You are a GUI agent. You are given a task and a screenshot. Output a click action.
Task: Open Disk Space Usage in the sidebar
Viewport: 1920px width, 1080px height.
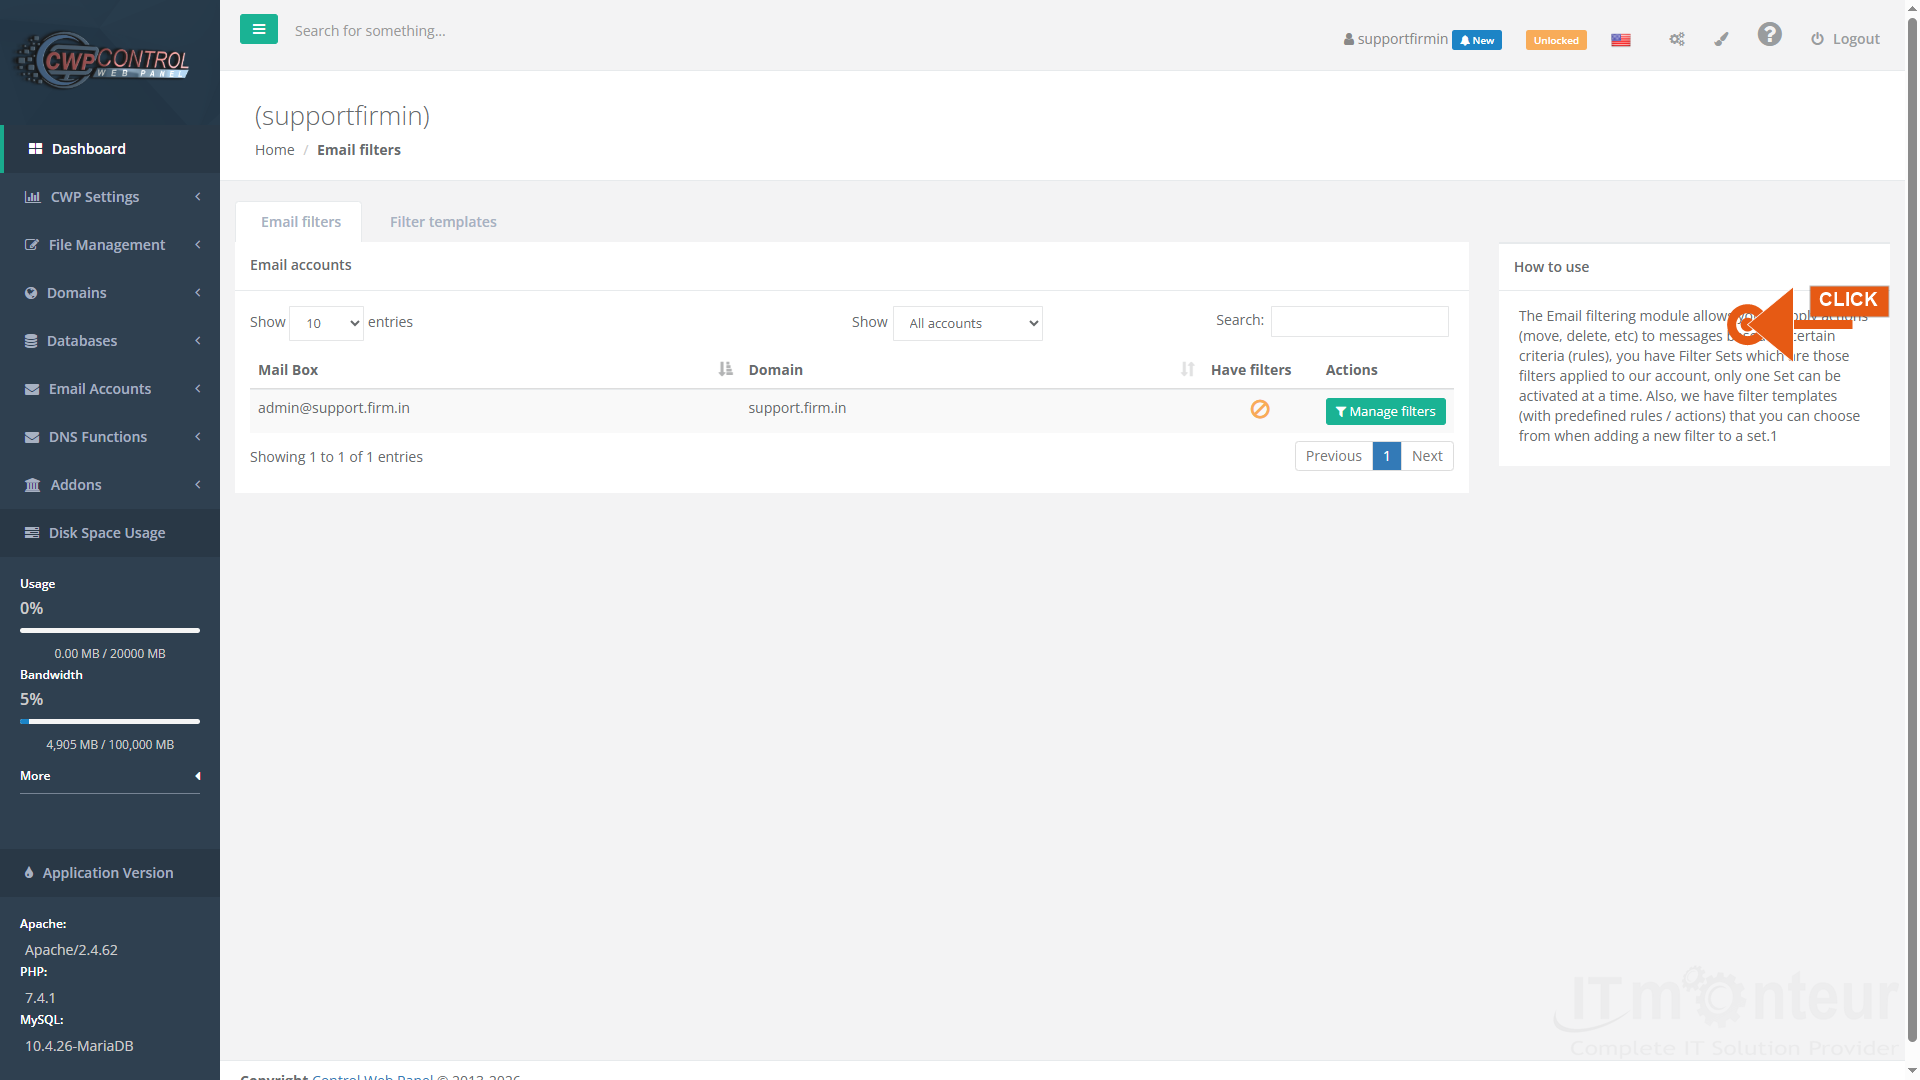[x=110, y=533]
